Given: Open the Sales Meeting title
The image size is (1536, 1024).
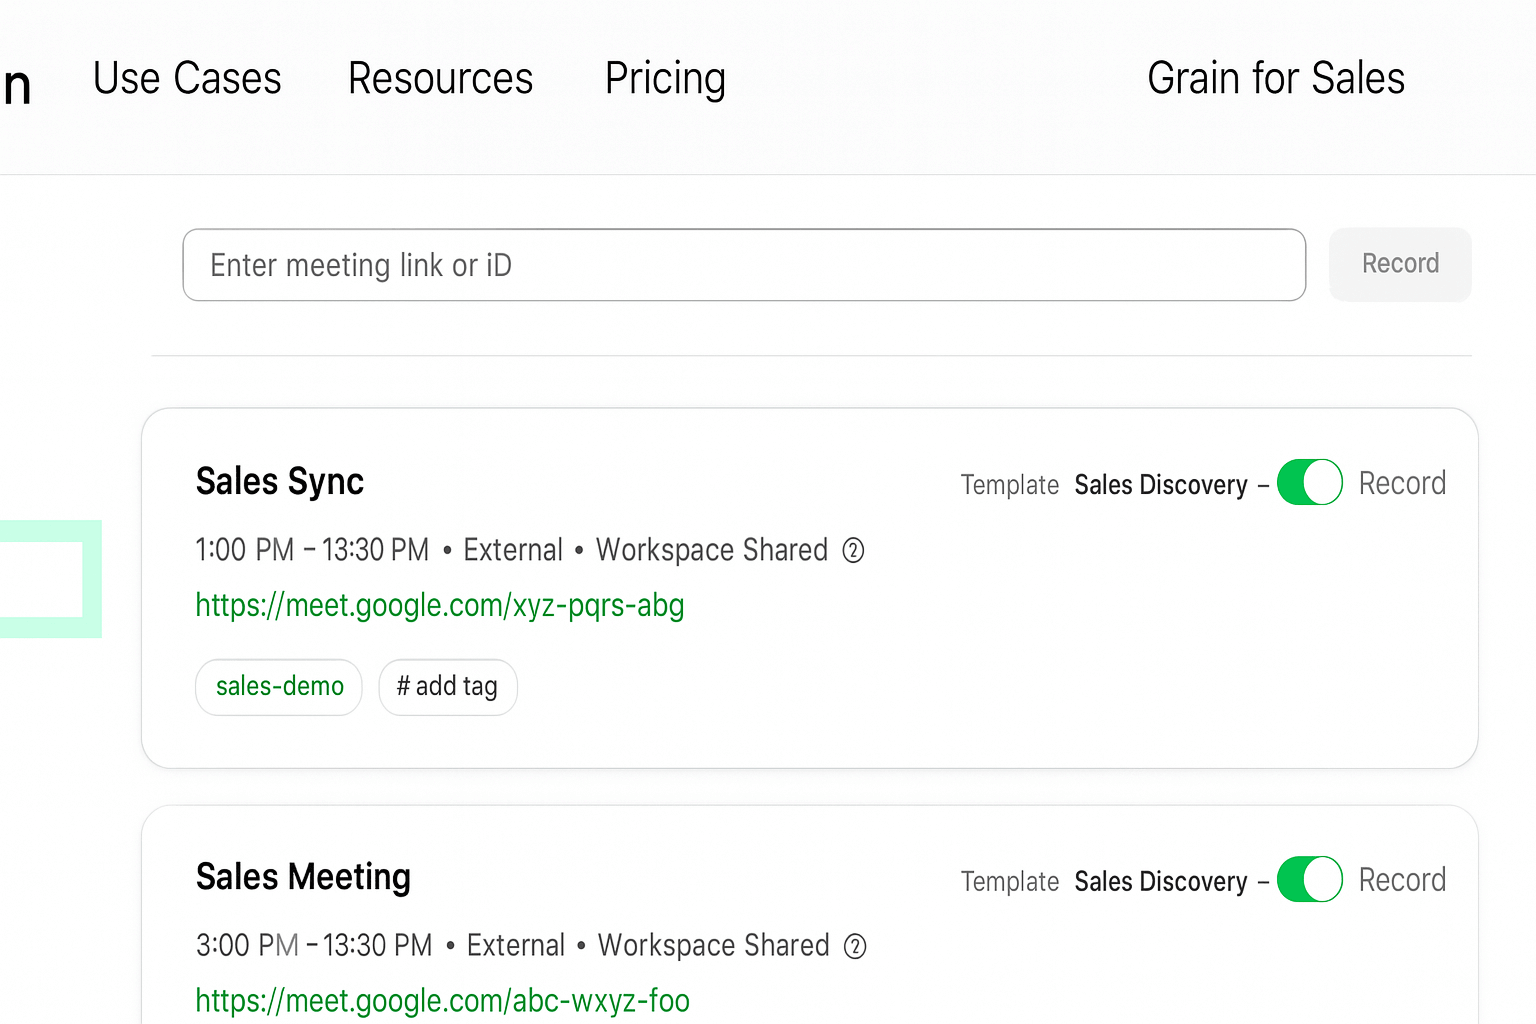Looking at the screenshot, I should [x=303, y=878].
